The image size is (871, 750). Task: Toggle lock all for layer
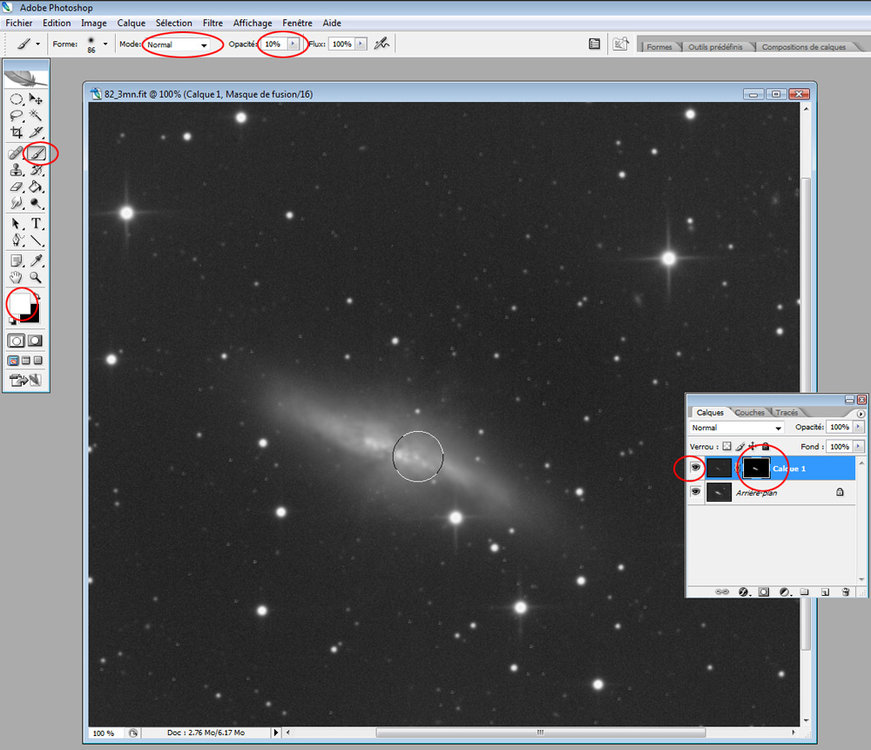tap(765, 446)
